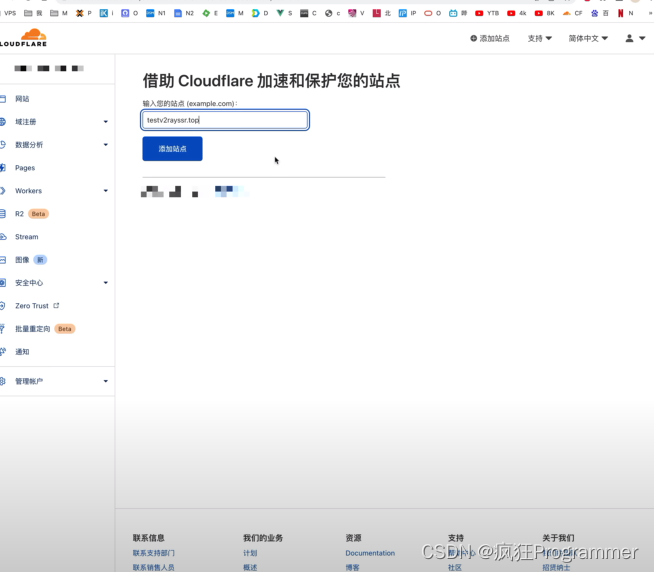Screen dimensions: 654x572
Task: Expand the 数据分析 sidebar section
Action: [x=105, y=145]
